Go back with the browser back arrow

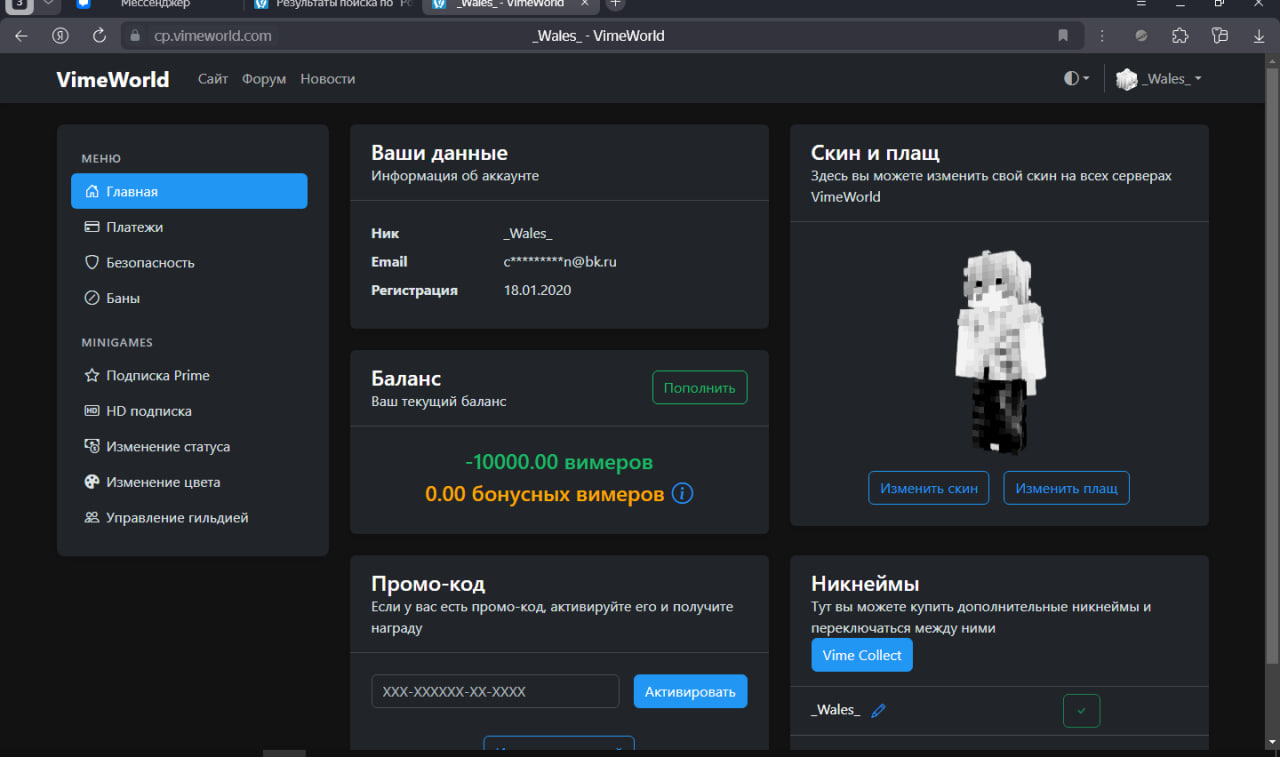(x=22, y=35)
